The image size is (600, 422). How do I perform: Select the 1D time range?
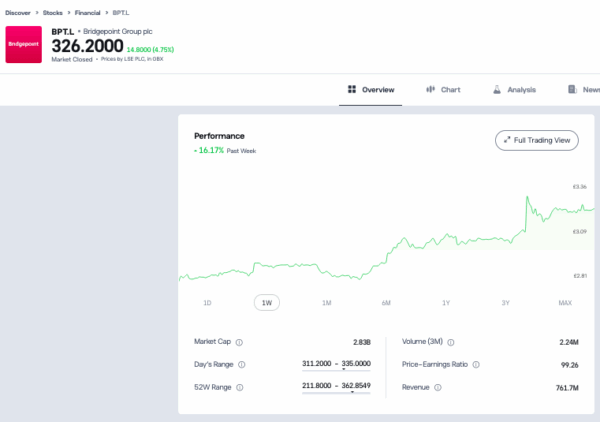coord(207,303)
